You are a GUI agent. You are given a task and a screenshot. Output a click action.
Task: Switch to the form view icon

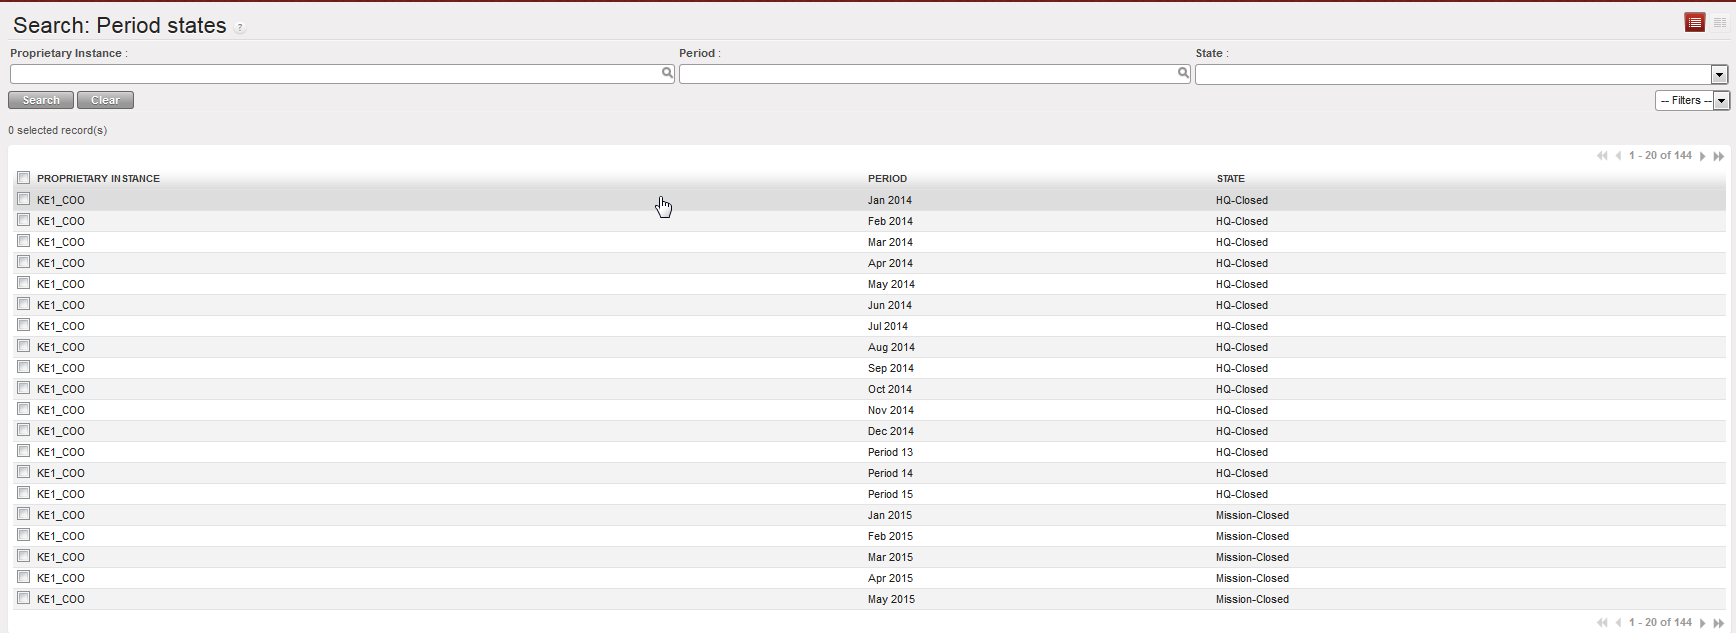tap(1720, 22)
